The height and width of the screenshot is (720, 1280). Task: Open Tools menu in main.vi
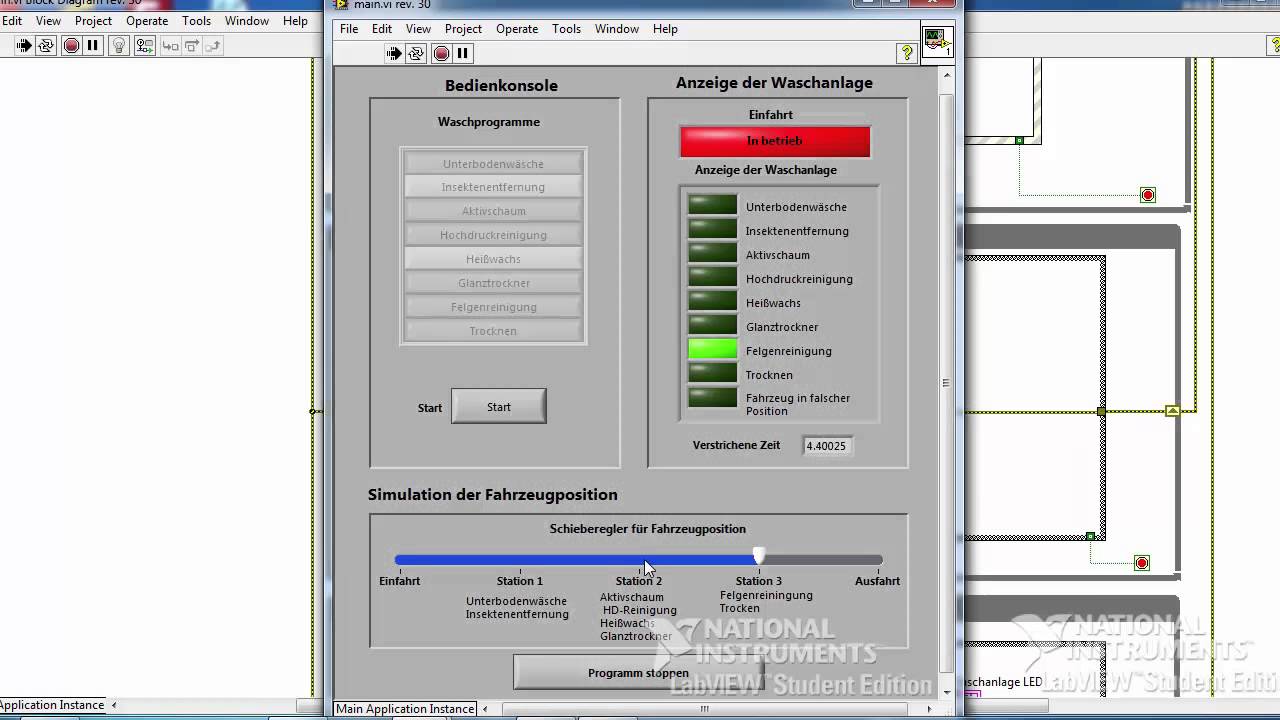566,29
